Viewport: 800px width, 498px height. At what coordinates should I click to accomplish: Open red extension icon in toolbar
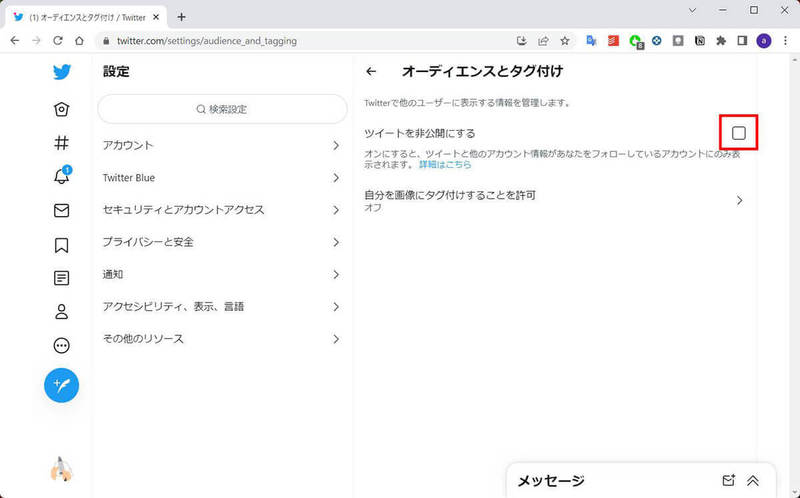point(613,41)
